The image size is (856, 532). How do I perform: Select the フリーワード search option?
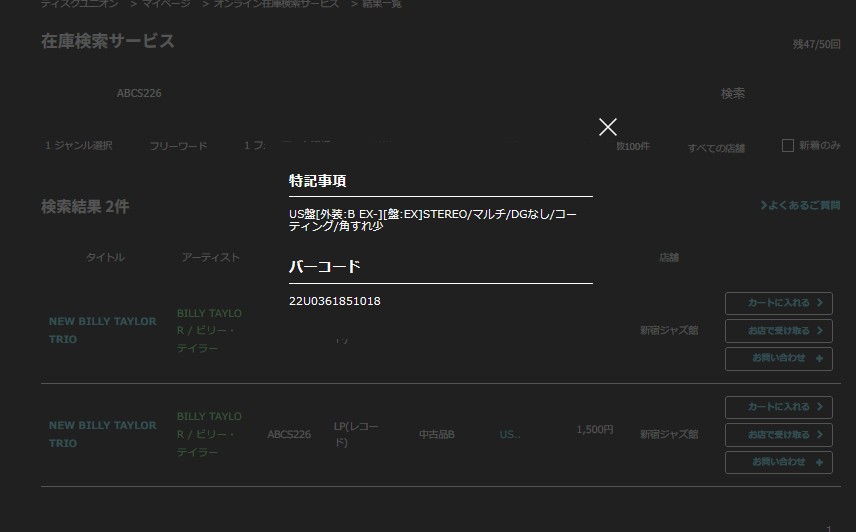coord(178,146)
